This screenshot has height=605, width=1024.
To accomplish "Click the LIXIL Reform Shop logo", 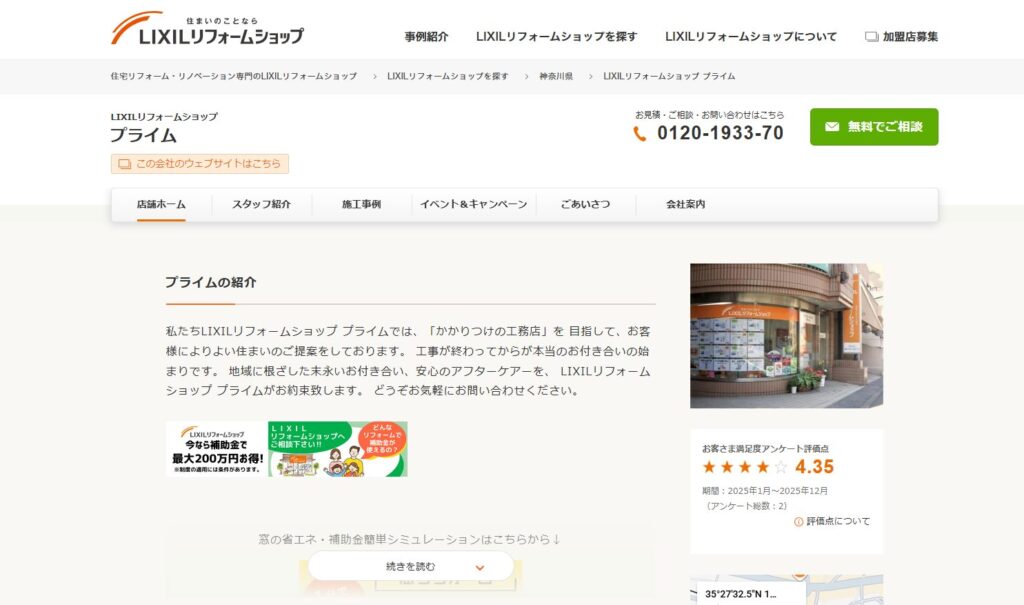I will pos(207,30).
